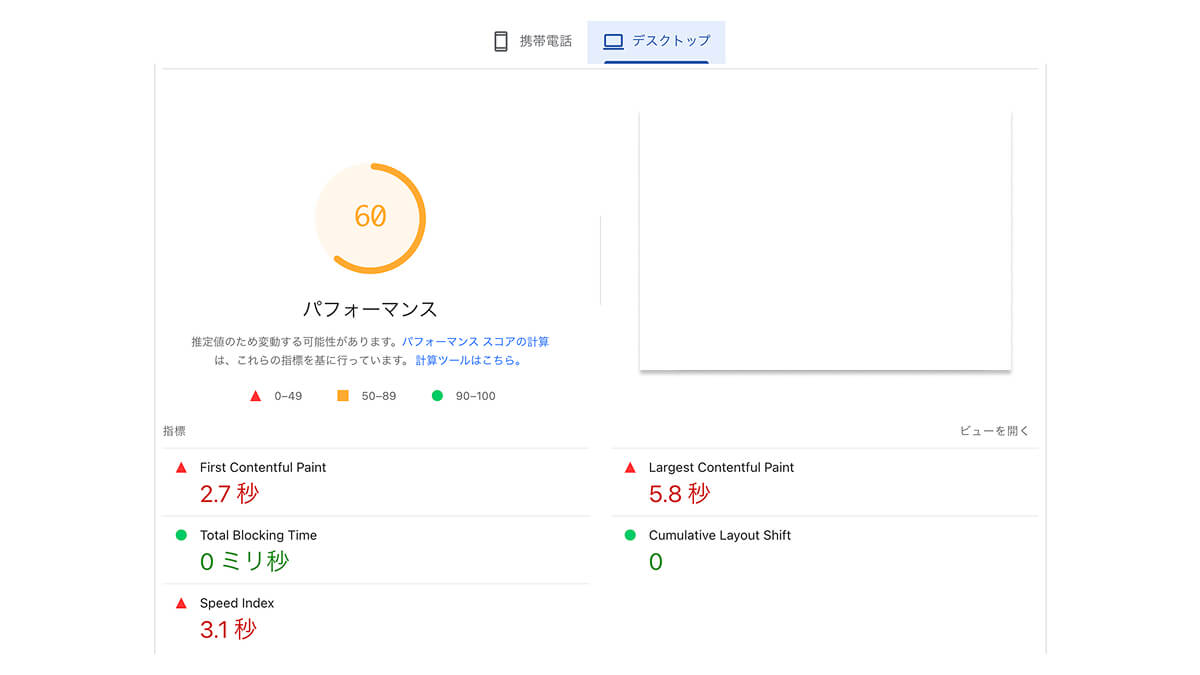Open the 計算ツールはこちら link
The width and height of the screenshot is (1200, 675).
tap(468, 360)
